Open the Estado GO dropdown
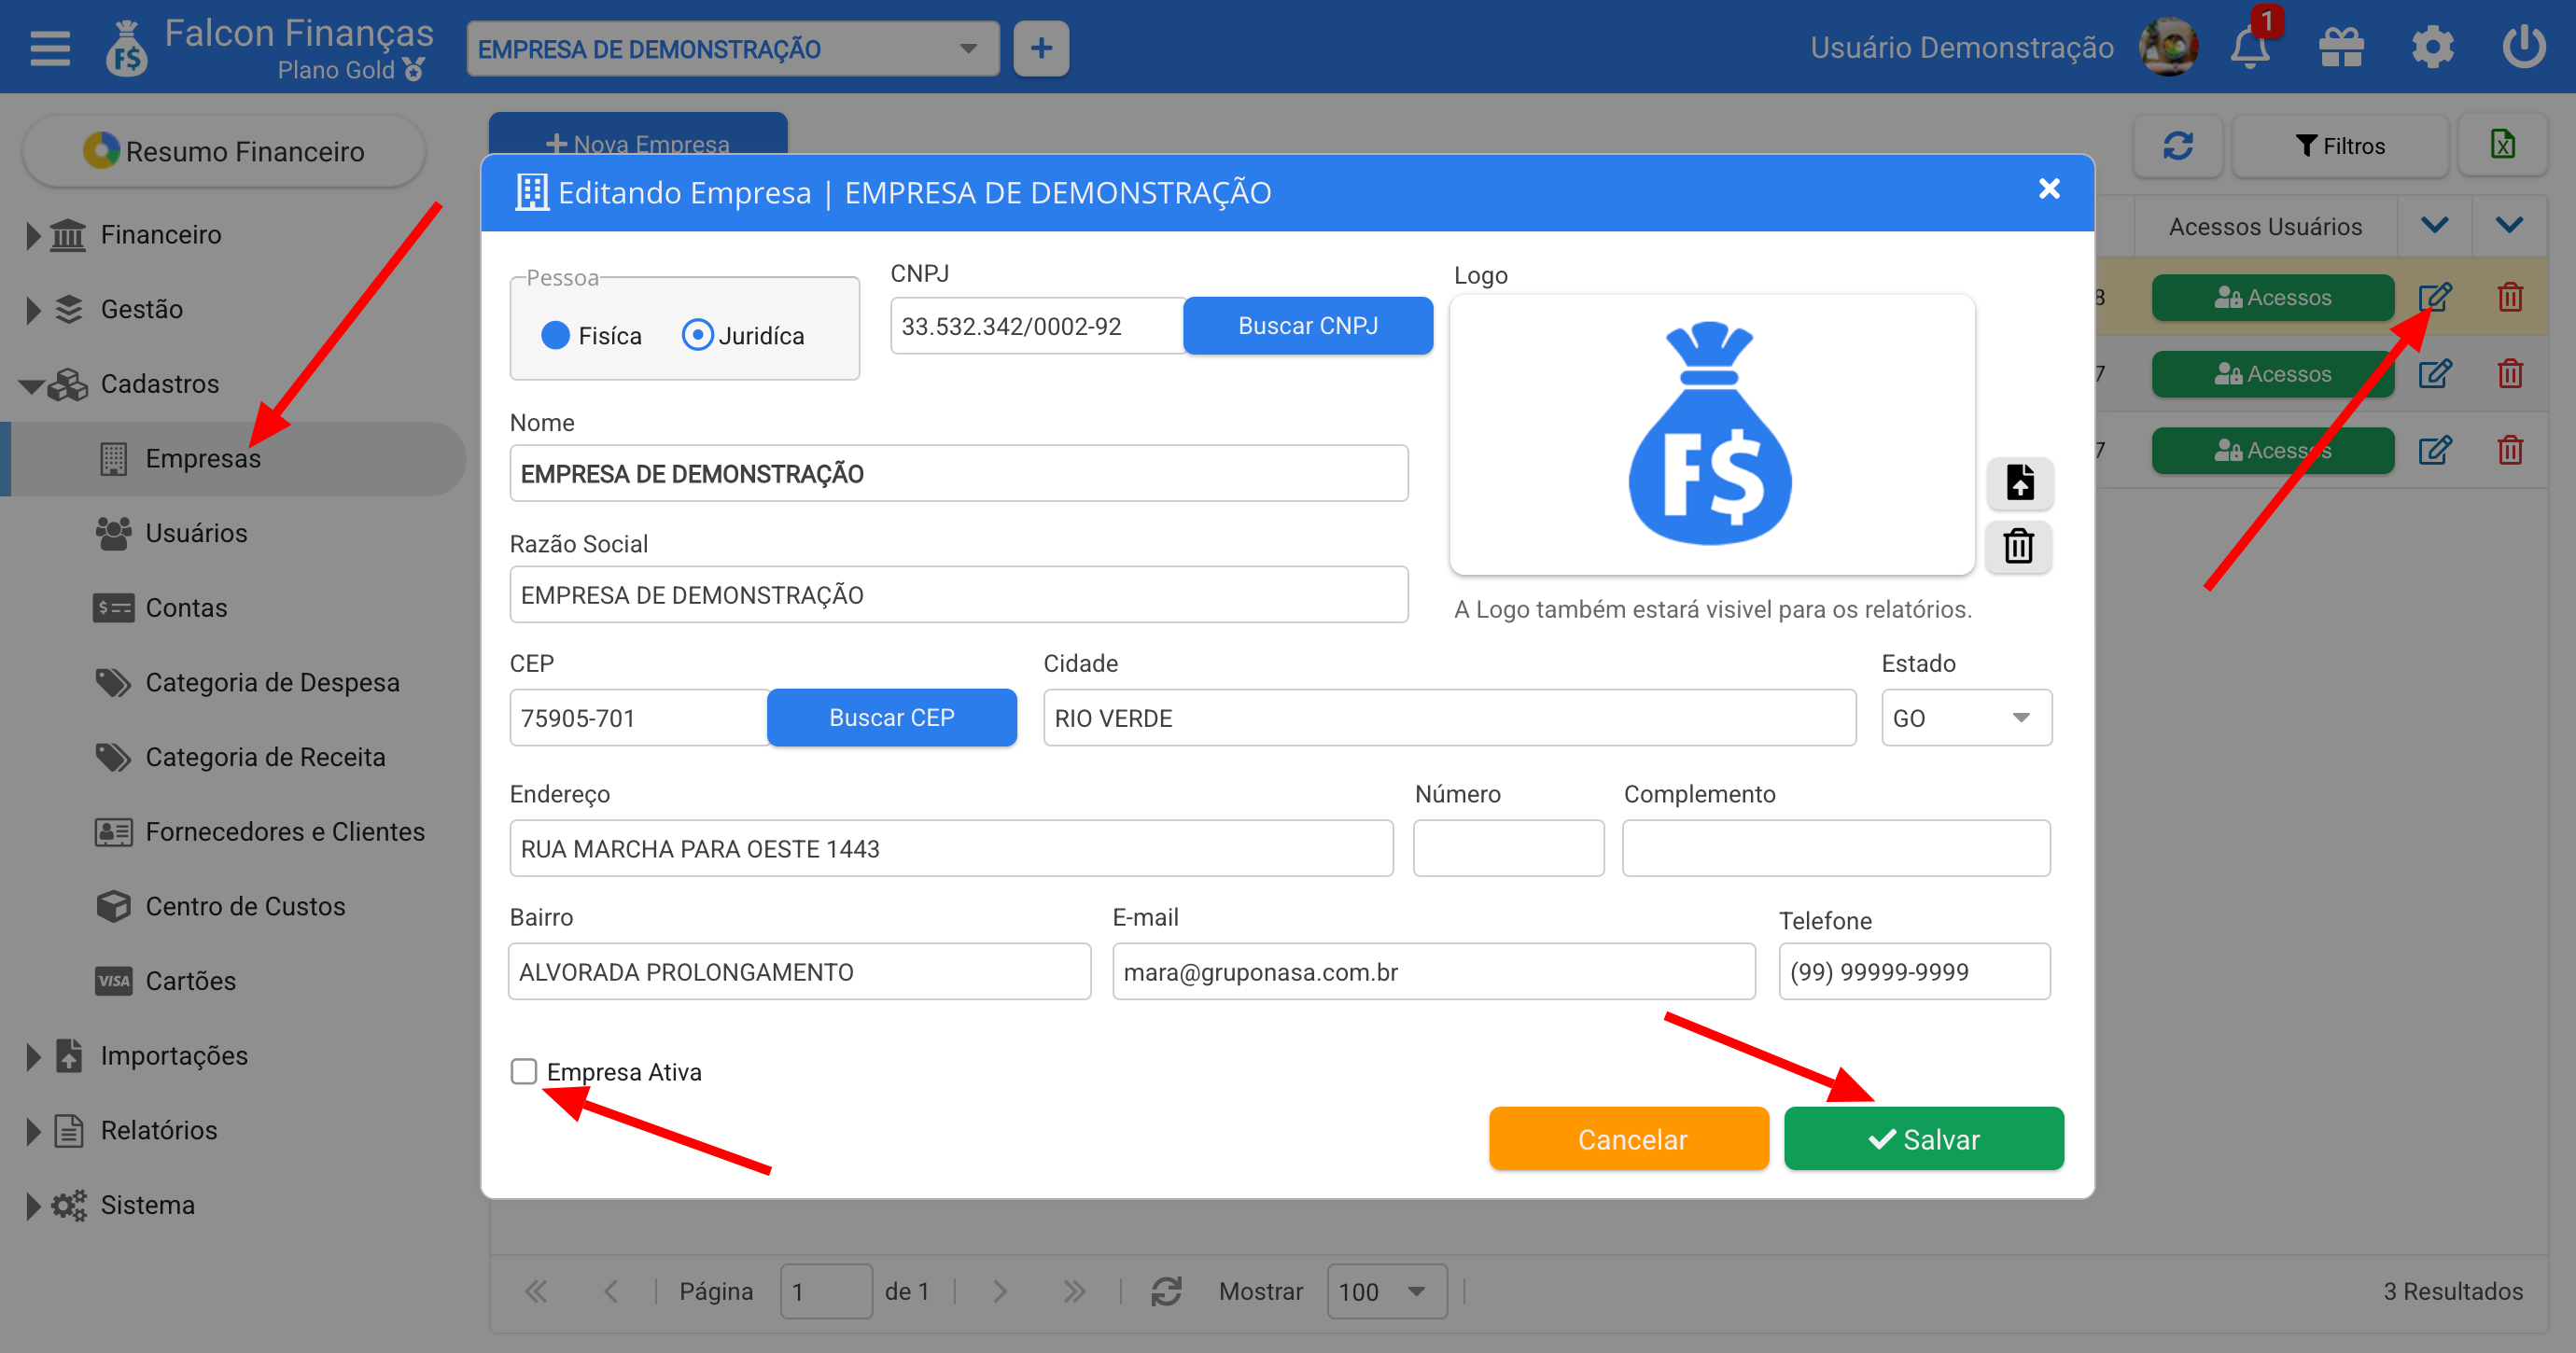2576x1353 pixels. [x=1965, y=718]
